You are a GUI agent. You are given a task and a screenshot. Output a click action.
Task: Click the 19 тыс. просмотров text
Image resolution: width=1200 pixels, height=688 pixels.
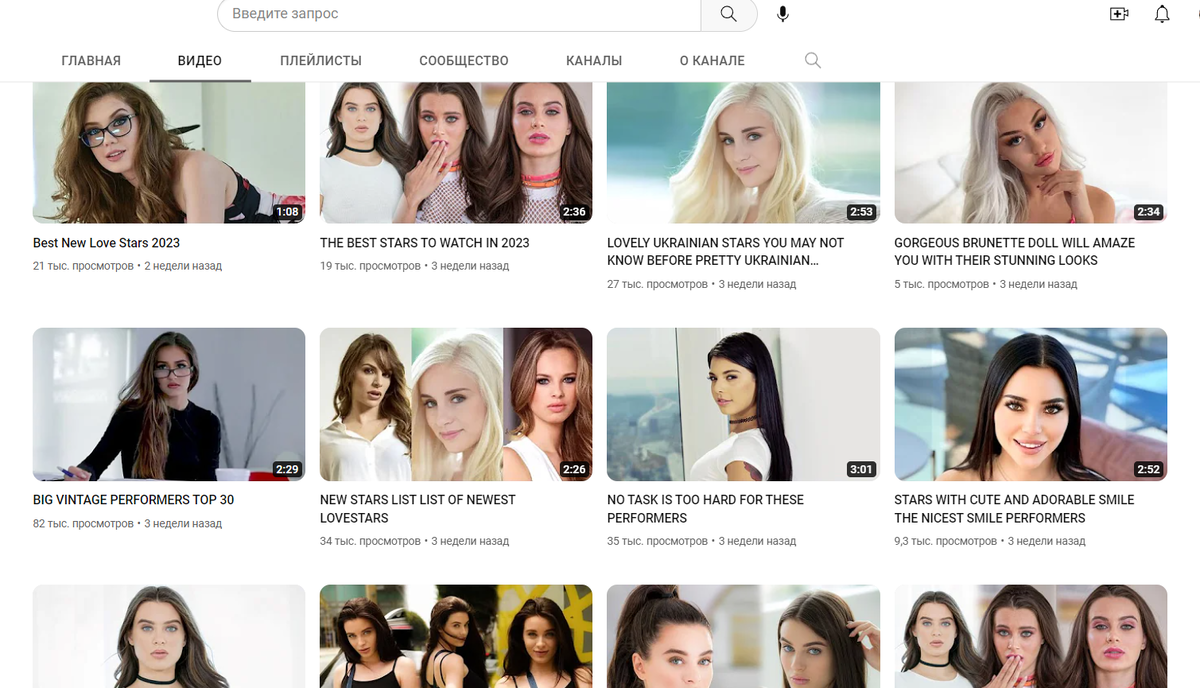(370, 267)
